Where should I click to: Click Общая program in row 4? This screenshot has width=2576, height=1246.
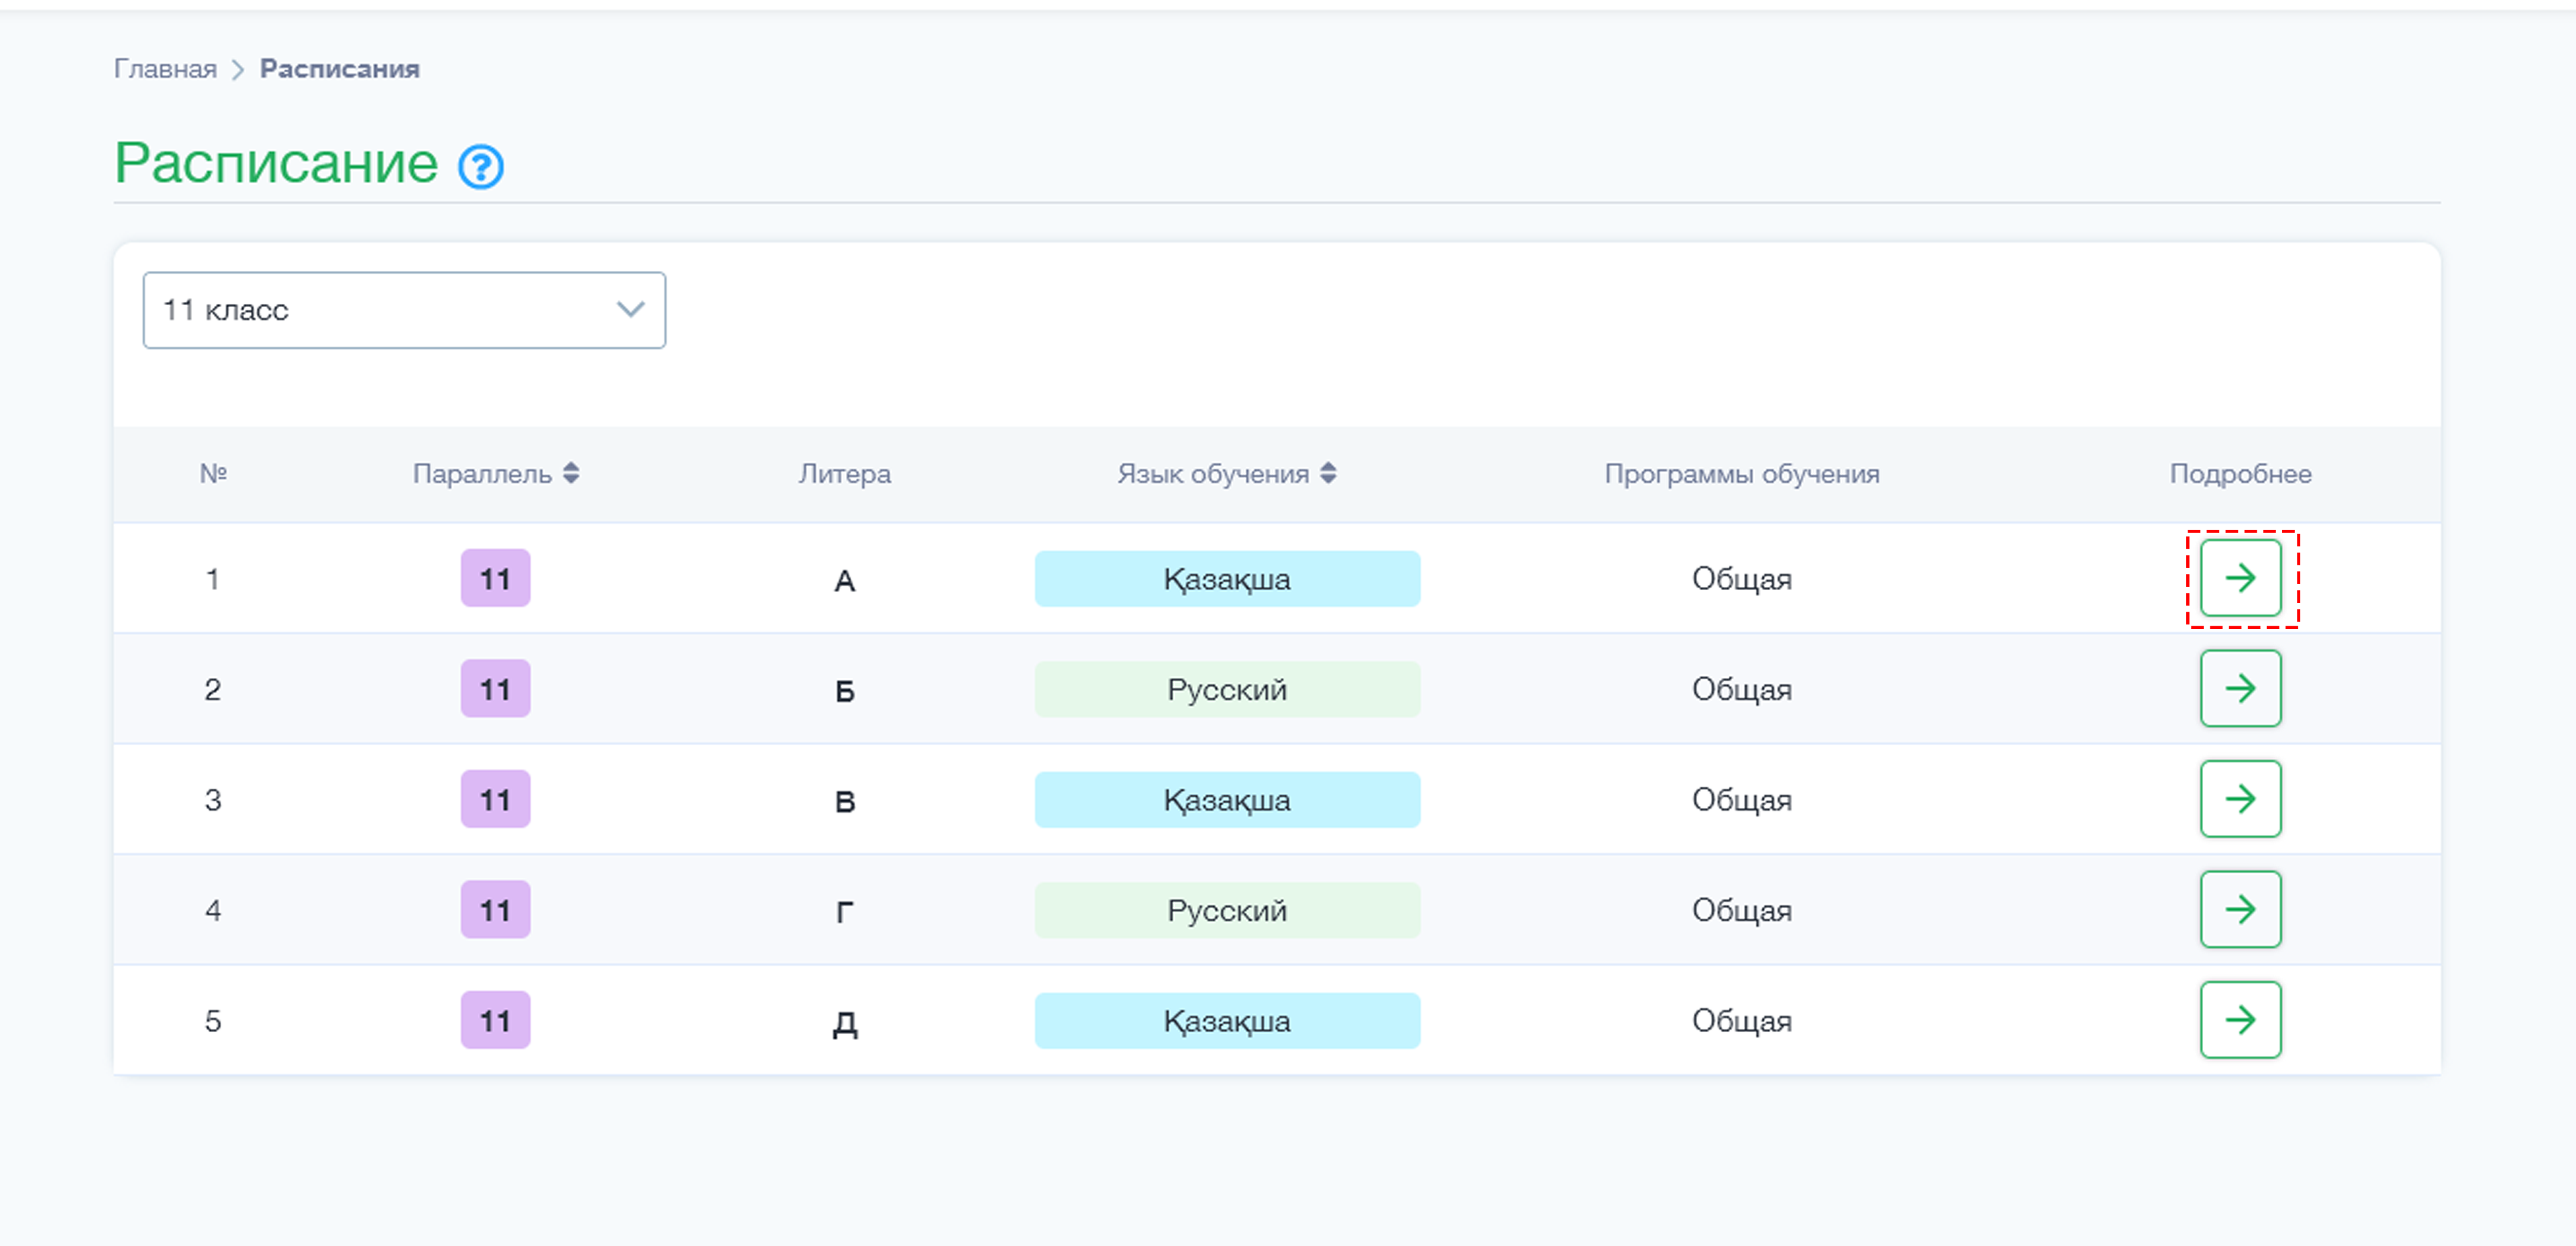click(x=1741, y=910)
